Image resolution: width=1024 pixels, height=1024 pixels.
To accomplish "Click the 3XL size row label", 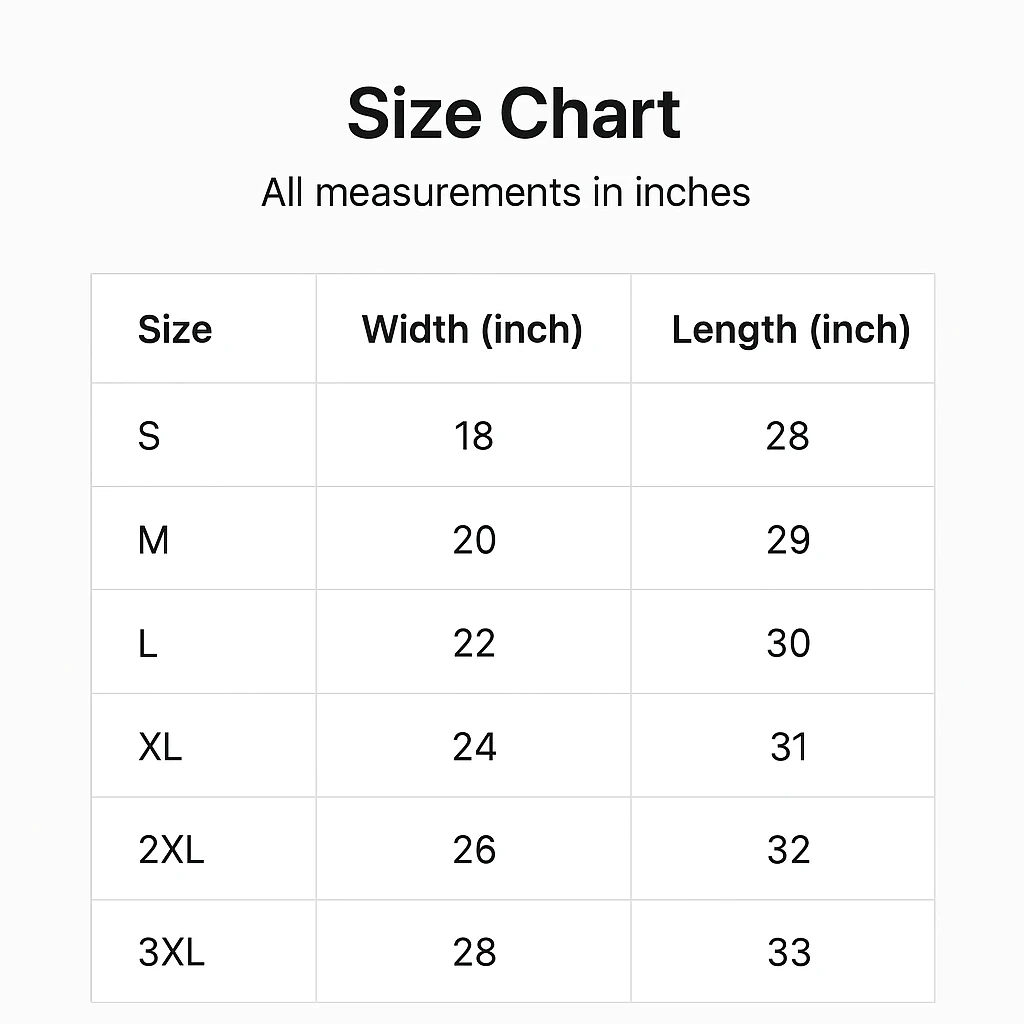I will point(171,953).
